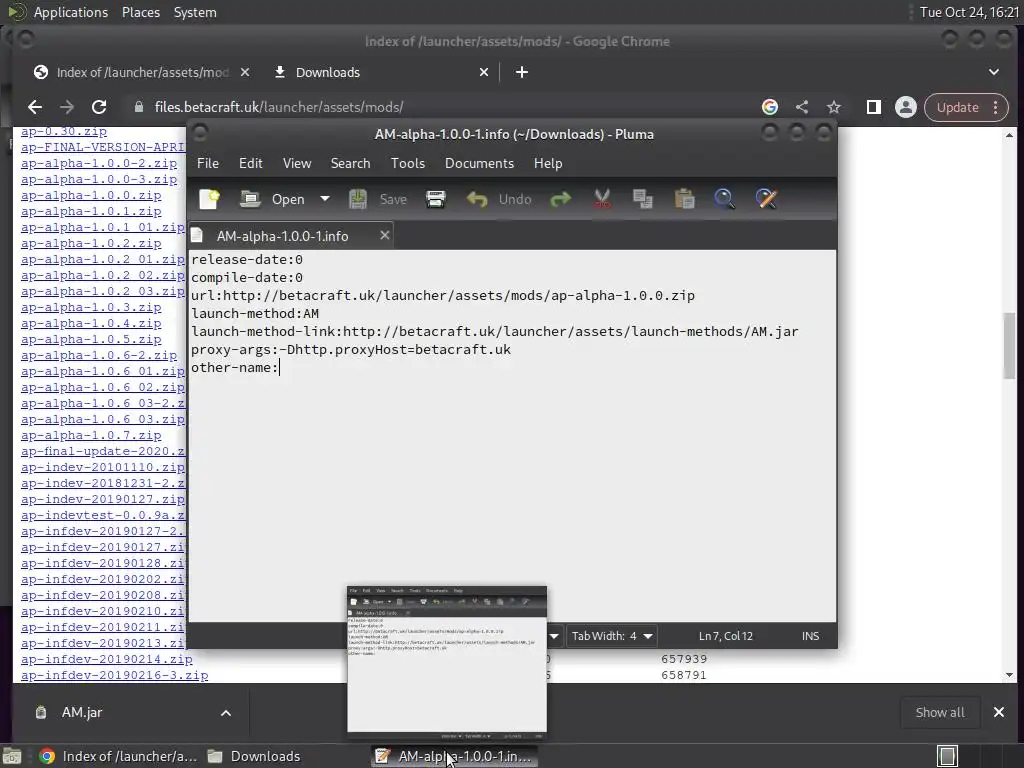The height and width of the screenshot is (768, 1024).
Task: Close the AM-alpha-1.0.0-1.info document tab
Action: click(x=385, y=235)
